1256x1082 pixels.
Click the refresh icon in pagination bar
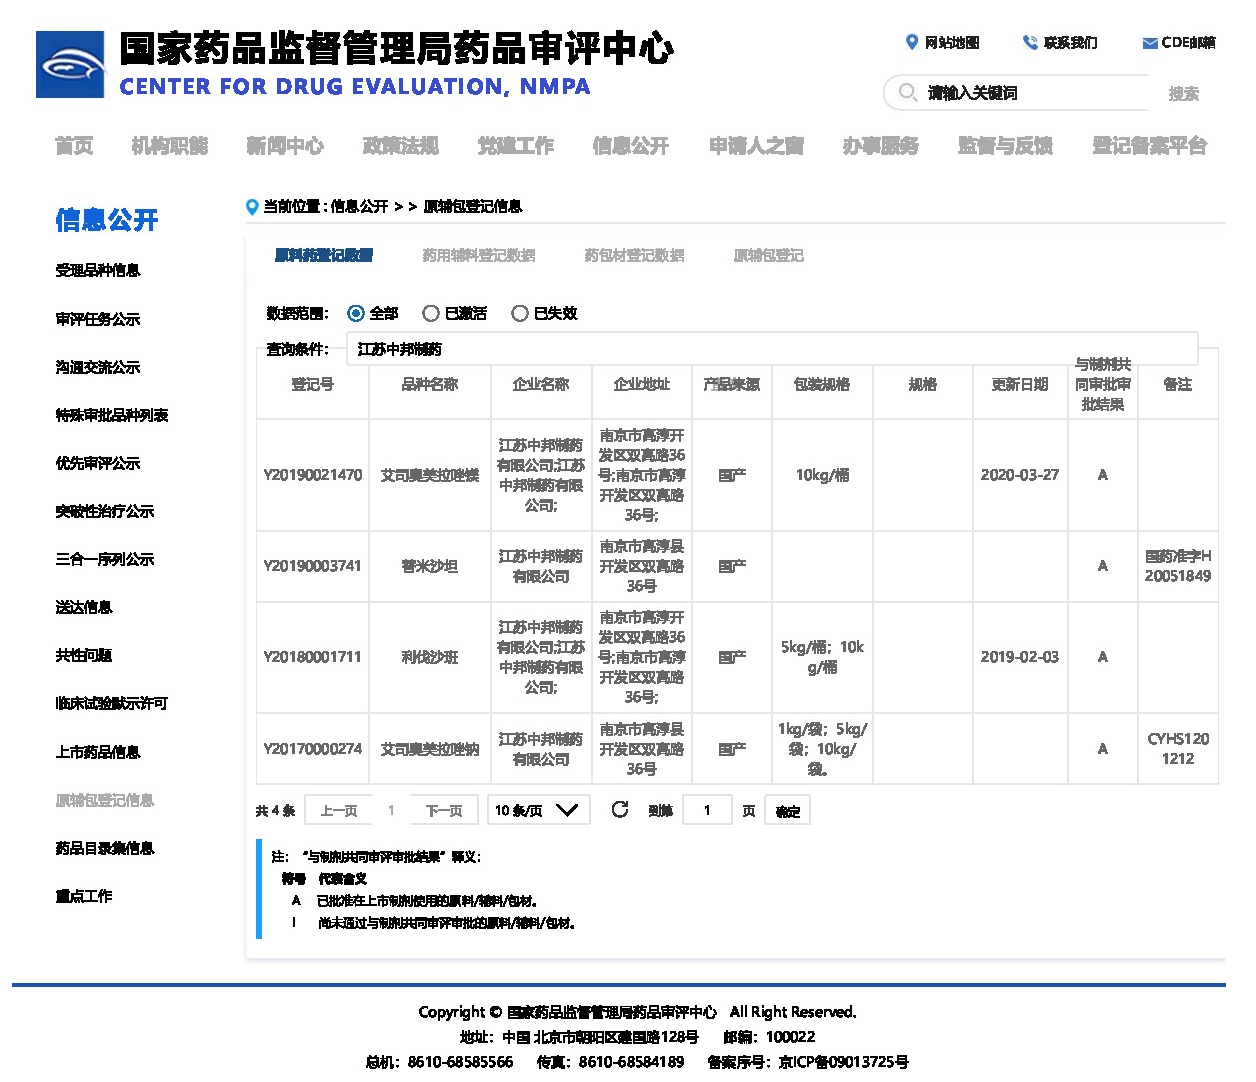(x=620, y=810)
